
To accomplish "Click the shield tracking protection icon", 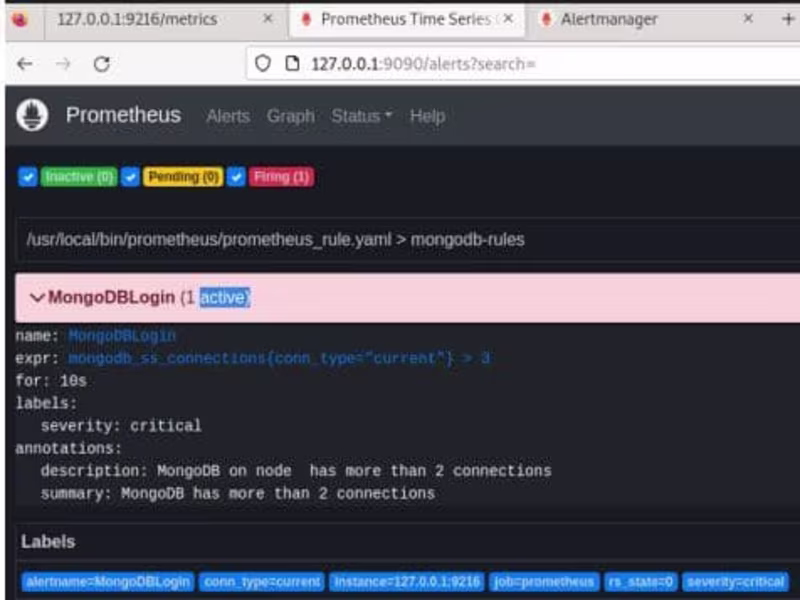I will click(263, 64).
